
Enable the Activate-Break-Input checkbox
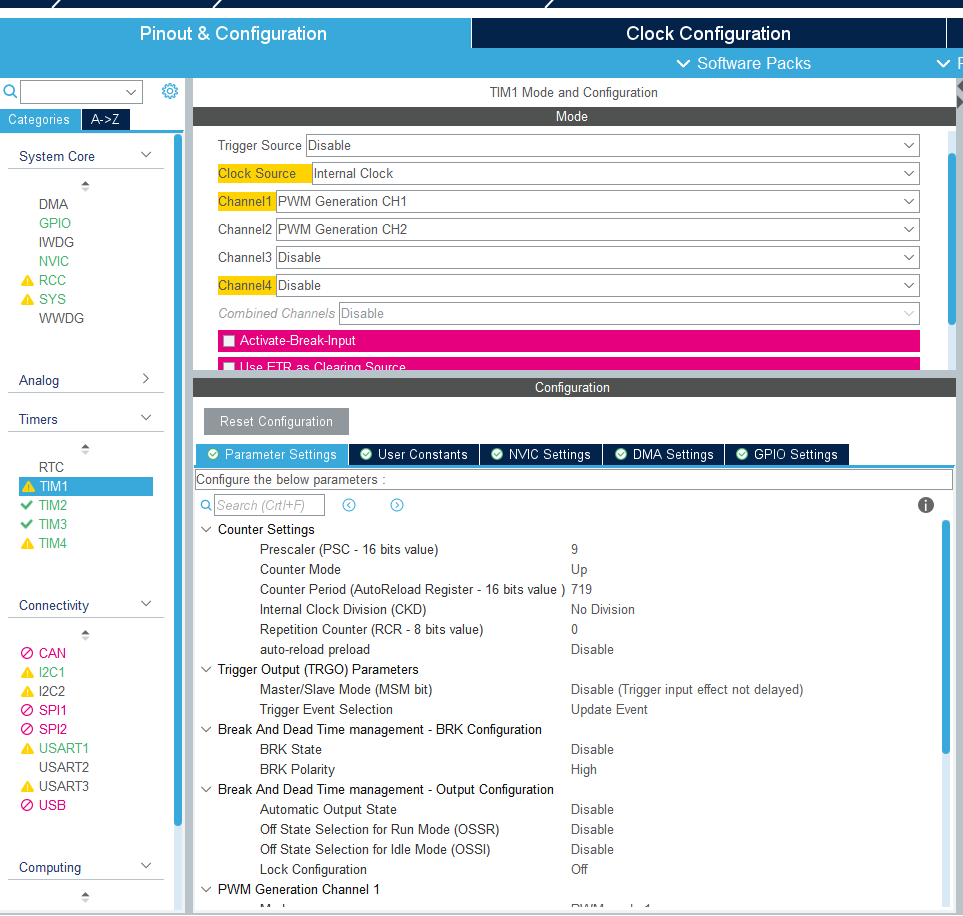pyautogui.click(x=229, y=341)
